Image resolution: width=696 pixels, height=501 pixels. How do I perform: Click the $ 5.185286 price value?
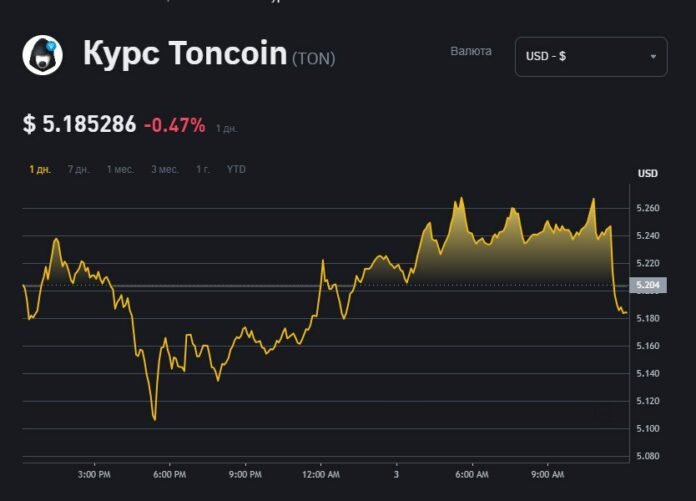(79, 125)
